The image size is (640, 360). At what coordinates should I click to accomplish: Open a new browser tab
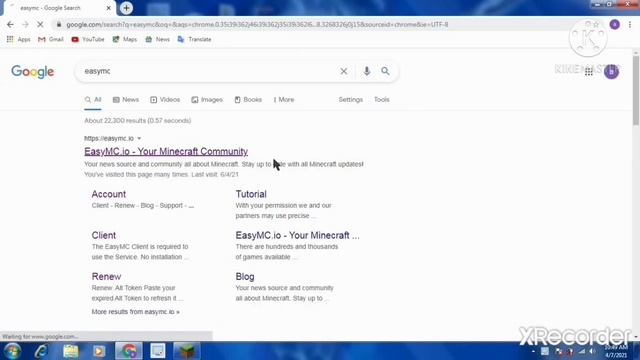127,8
